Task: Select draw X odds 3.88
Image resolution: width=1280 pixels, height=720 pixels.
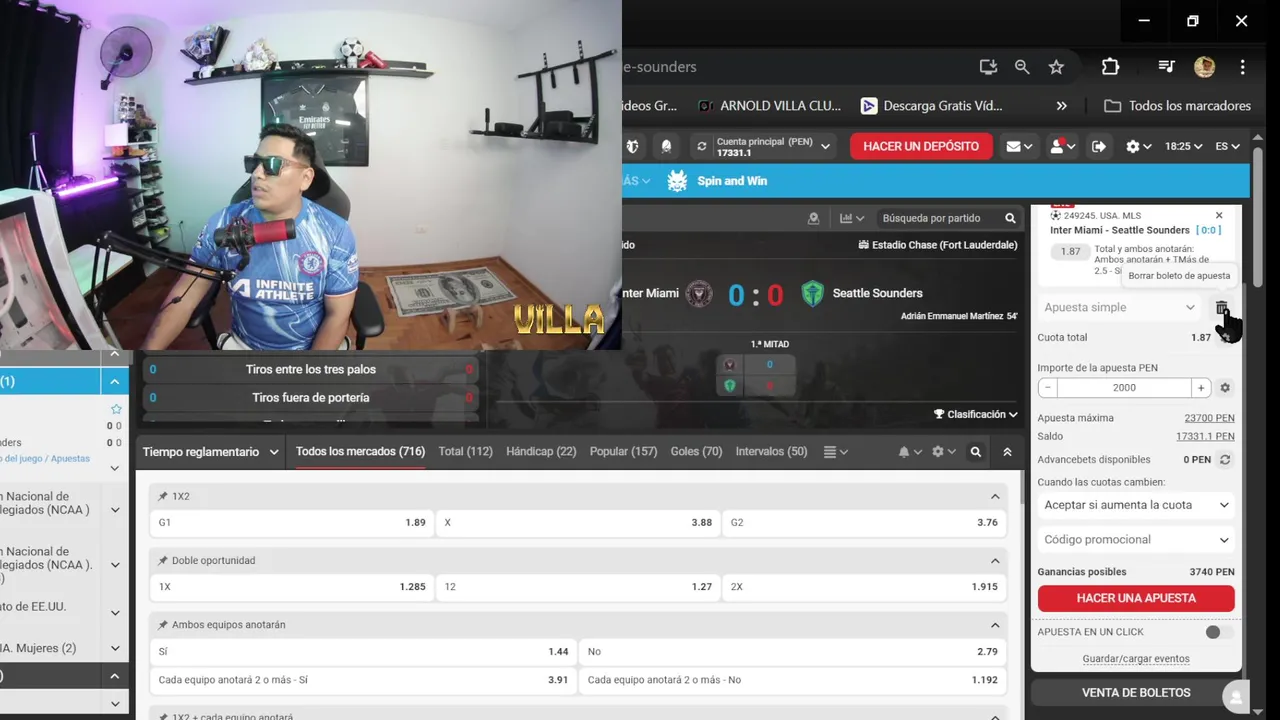Action: pyautogui.click(x=578, y=522)
